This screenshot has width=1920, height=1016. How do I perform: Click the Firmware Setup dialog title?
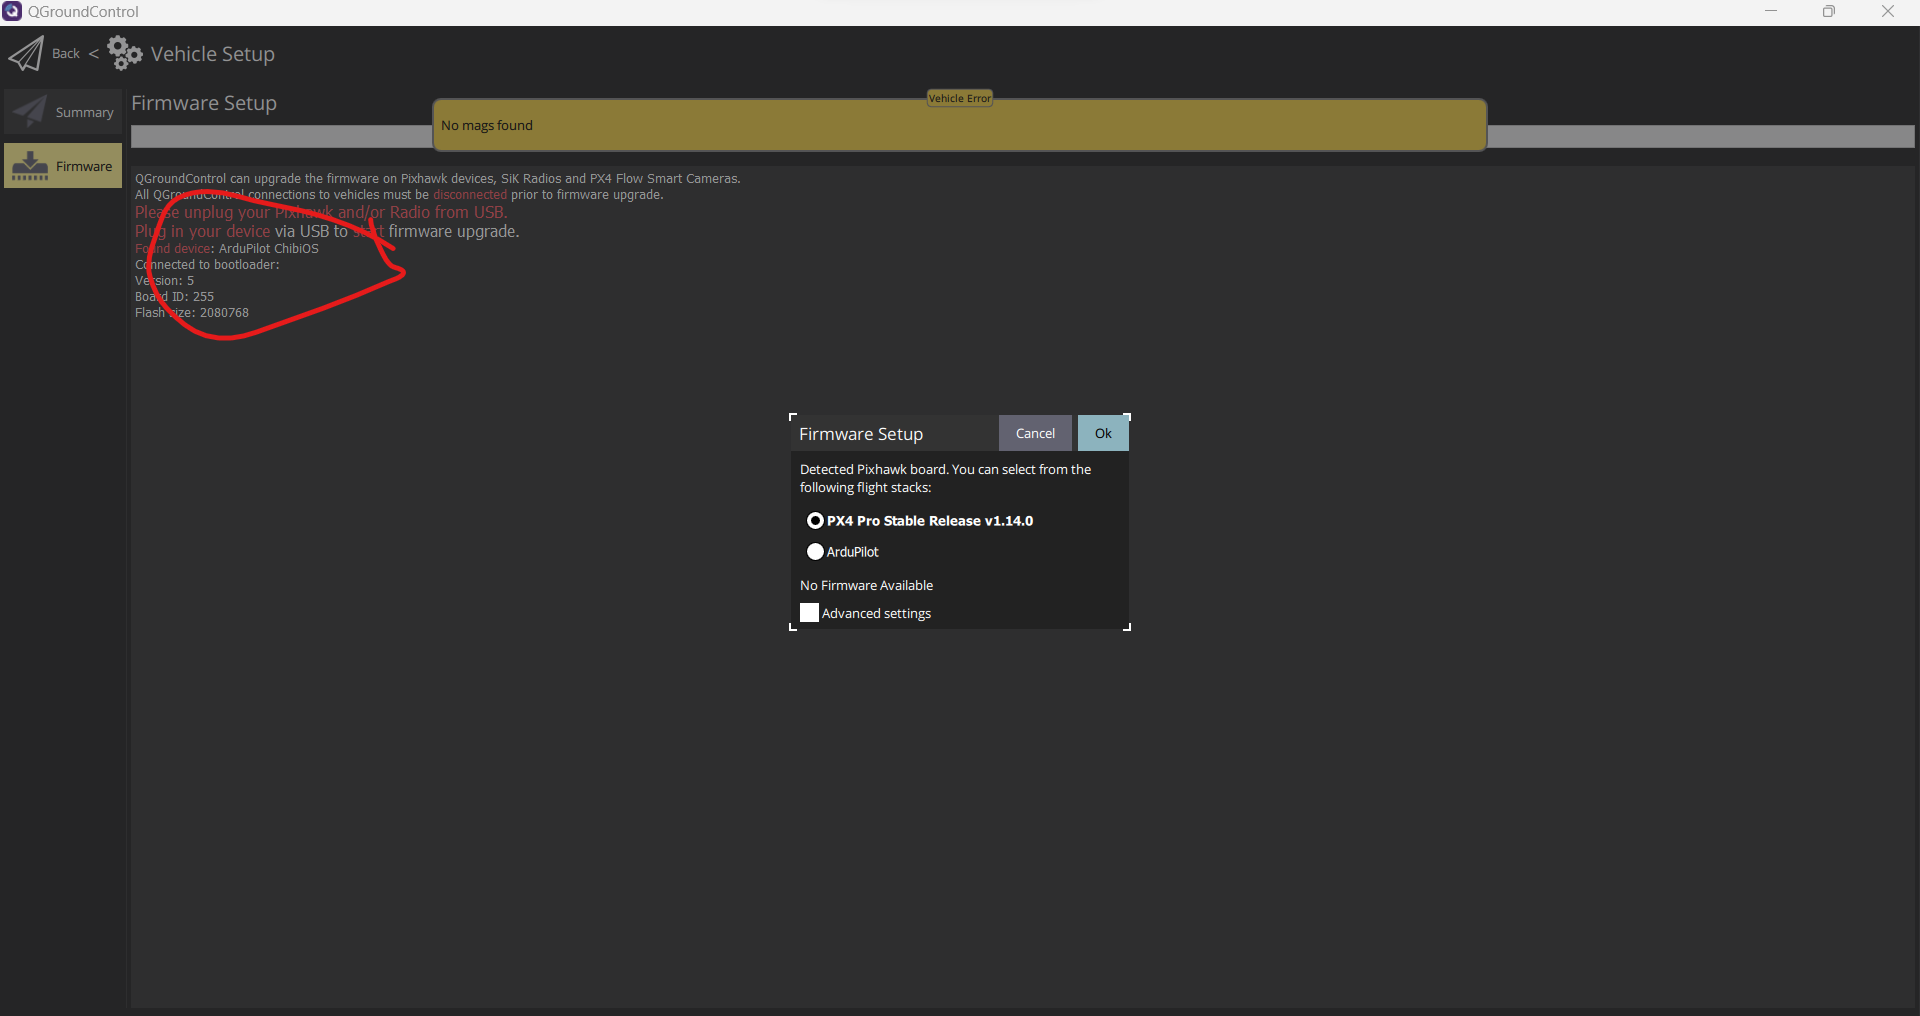point(861,434)
